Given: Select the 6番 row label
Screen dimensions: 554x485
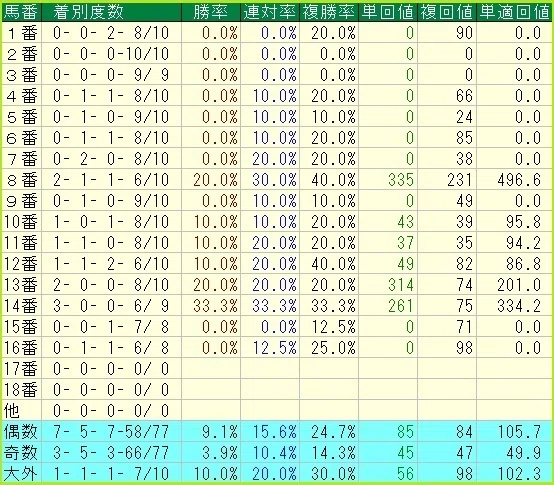Looking at the screenshot, I should (x=22, y=138).
